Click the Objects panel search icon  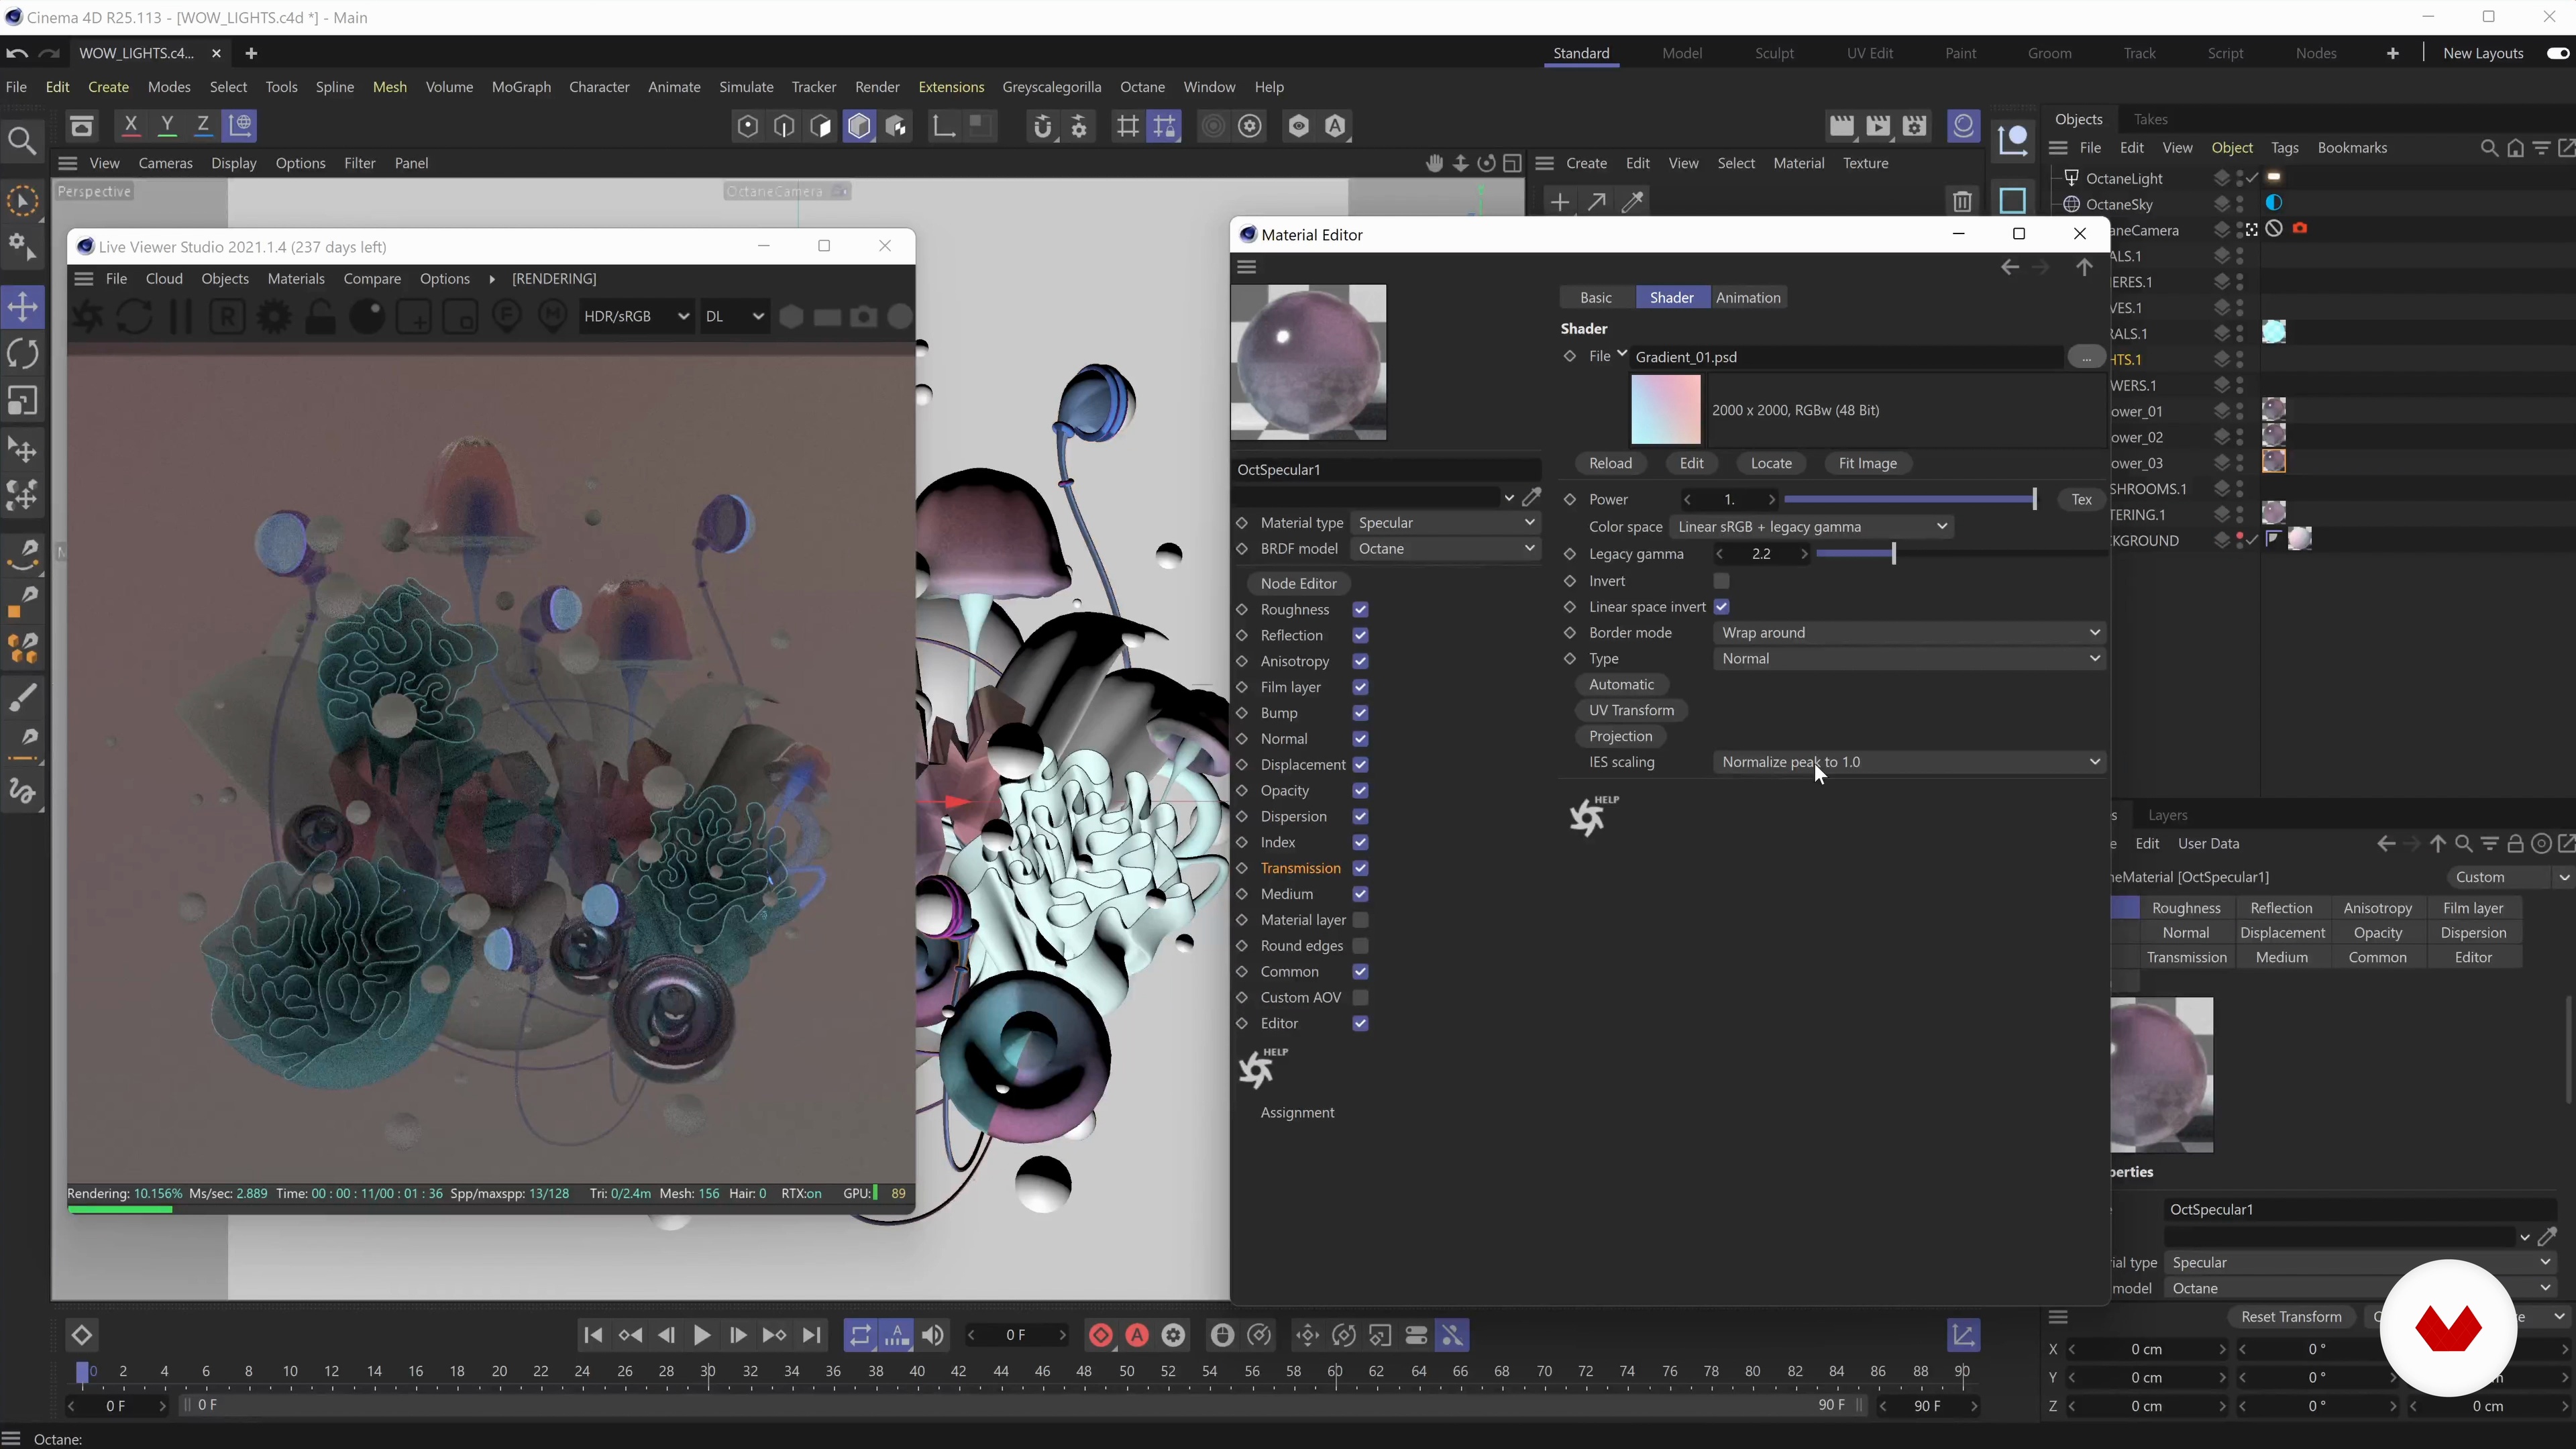click(x=2489, y=148)
